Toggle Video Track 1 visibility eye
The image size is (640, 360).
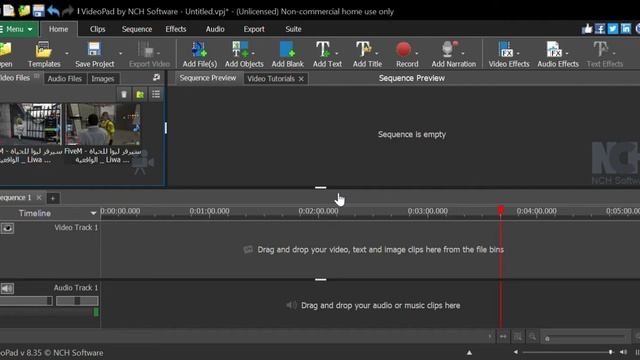tap(7, 228)
